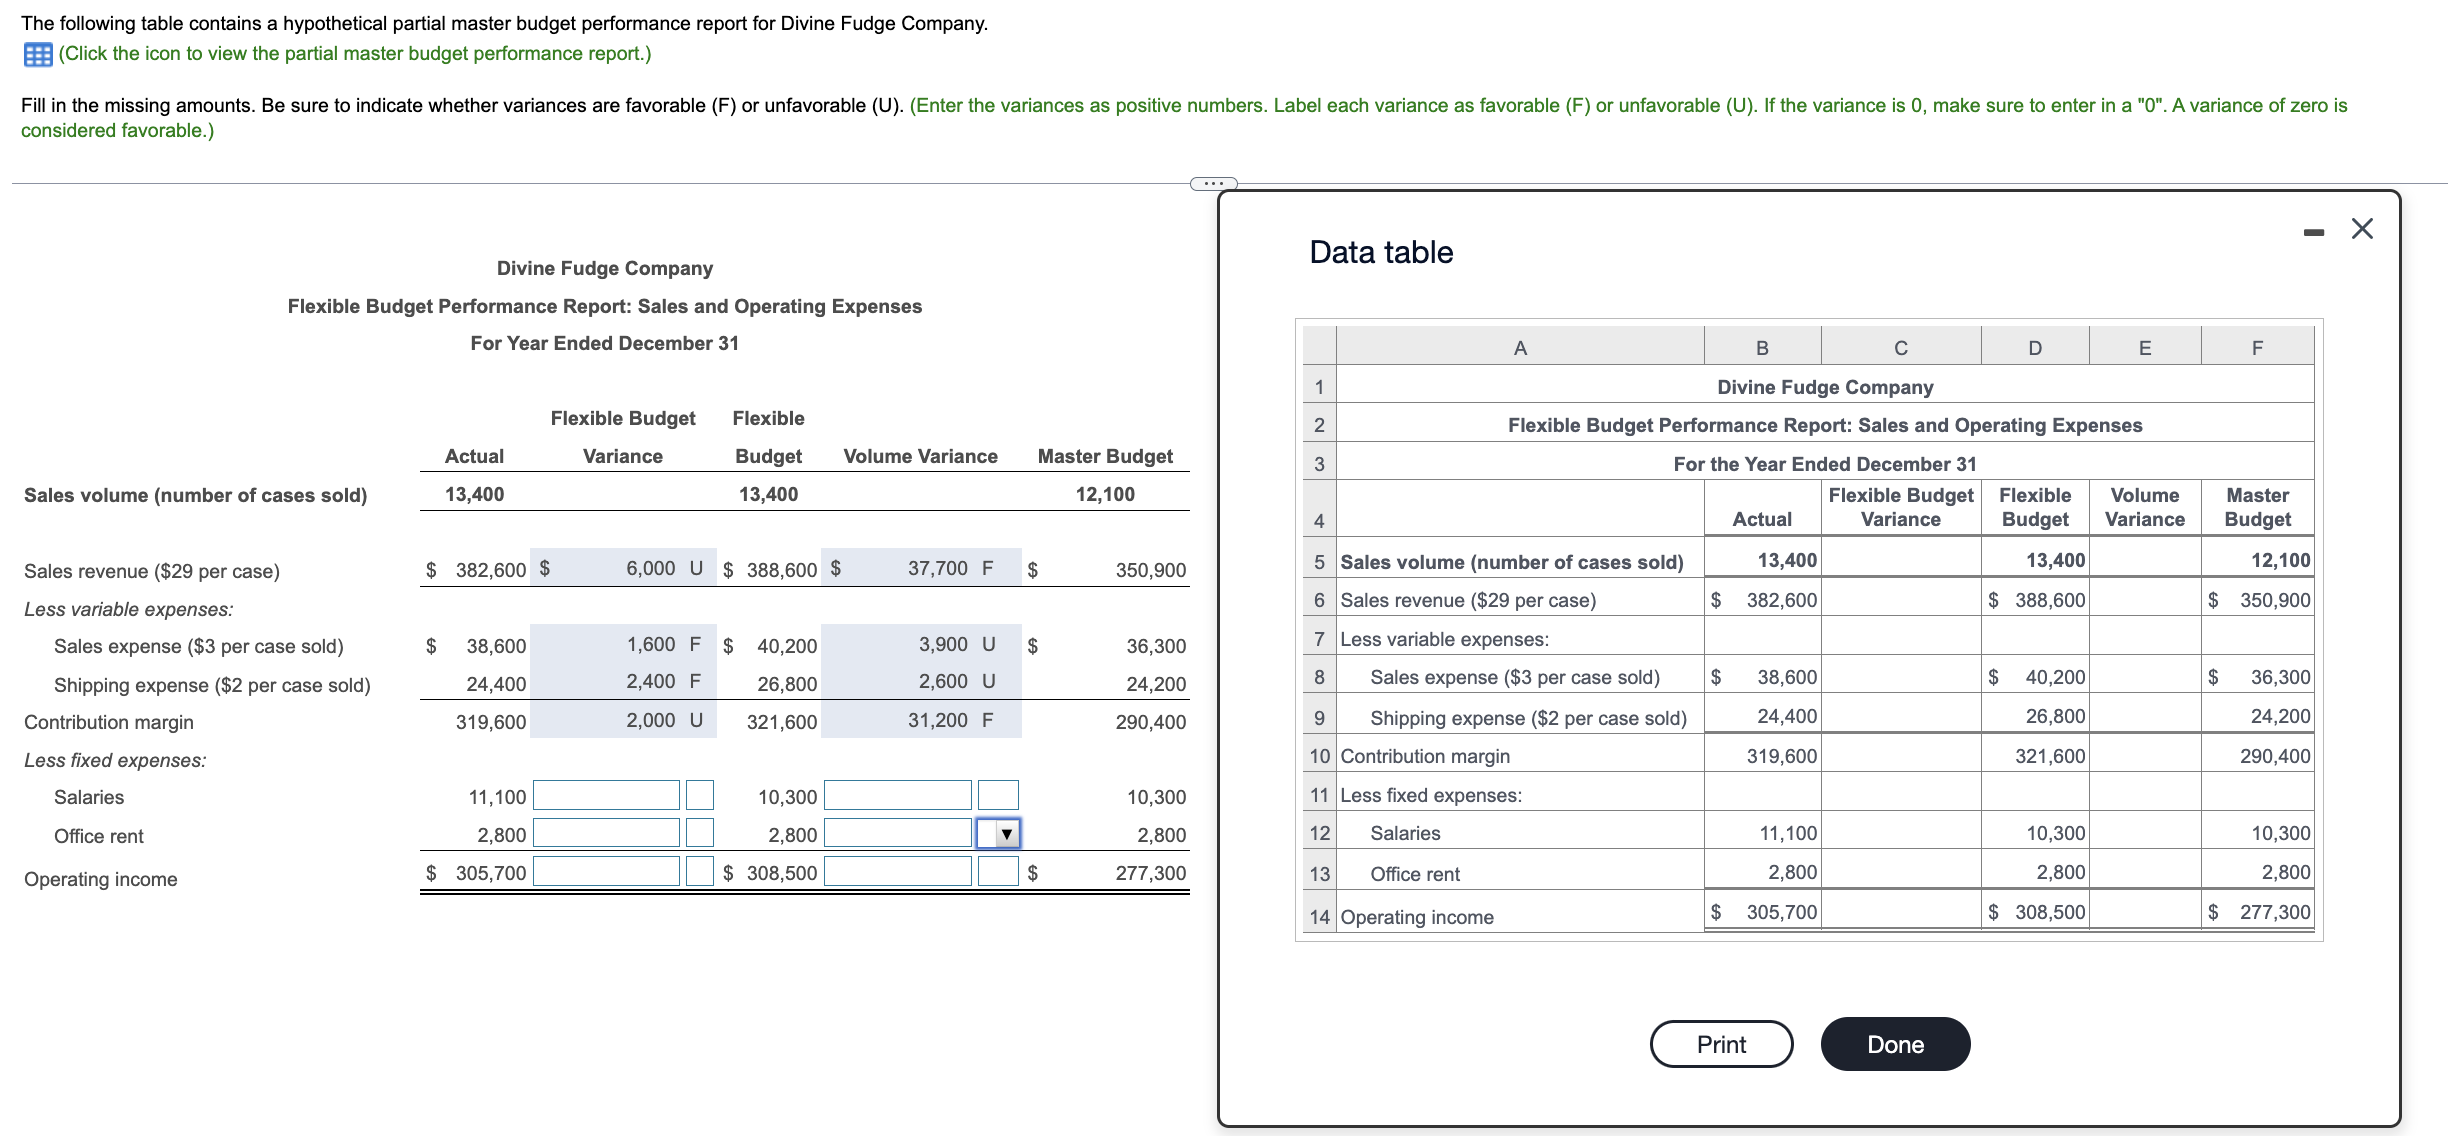Click Salaries volume variance amount field

[x=897, y=796]
